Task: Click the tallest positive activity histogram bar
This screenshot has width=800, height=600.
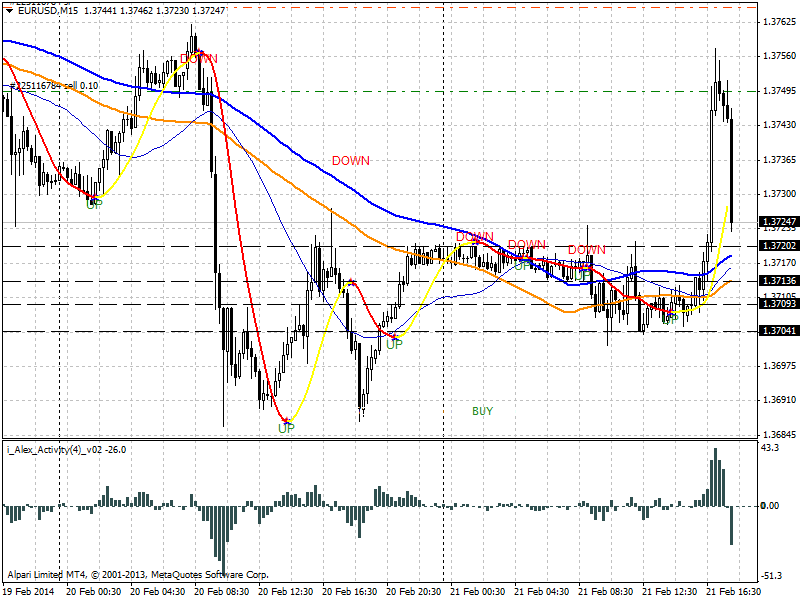Action: coord(715,478)
